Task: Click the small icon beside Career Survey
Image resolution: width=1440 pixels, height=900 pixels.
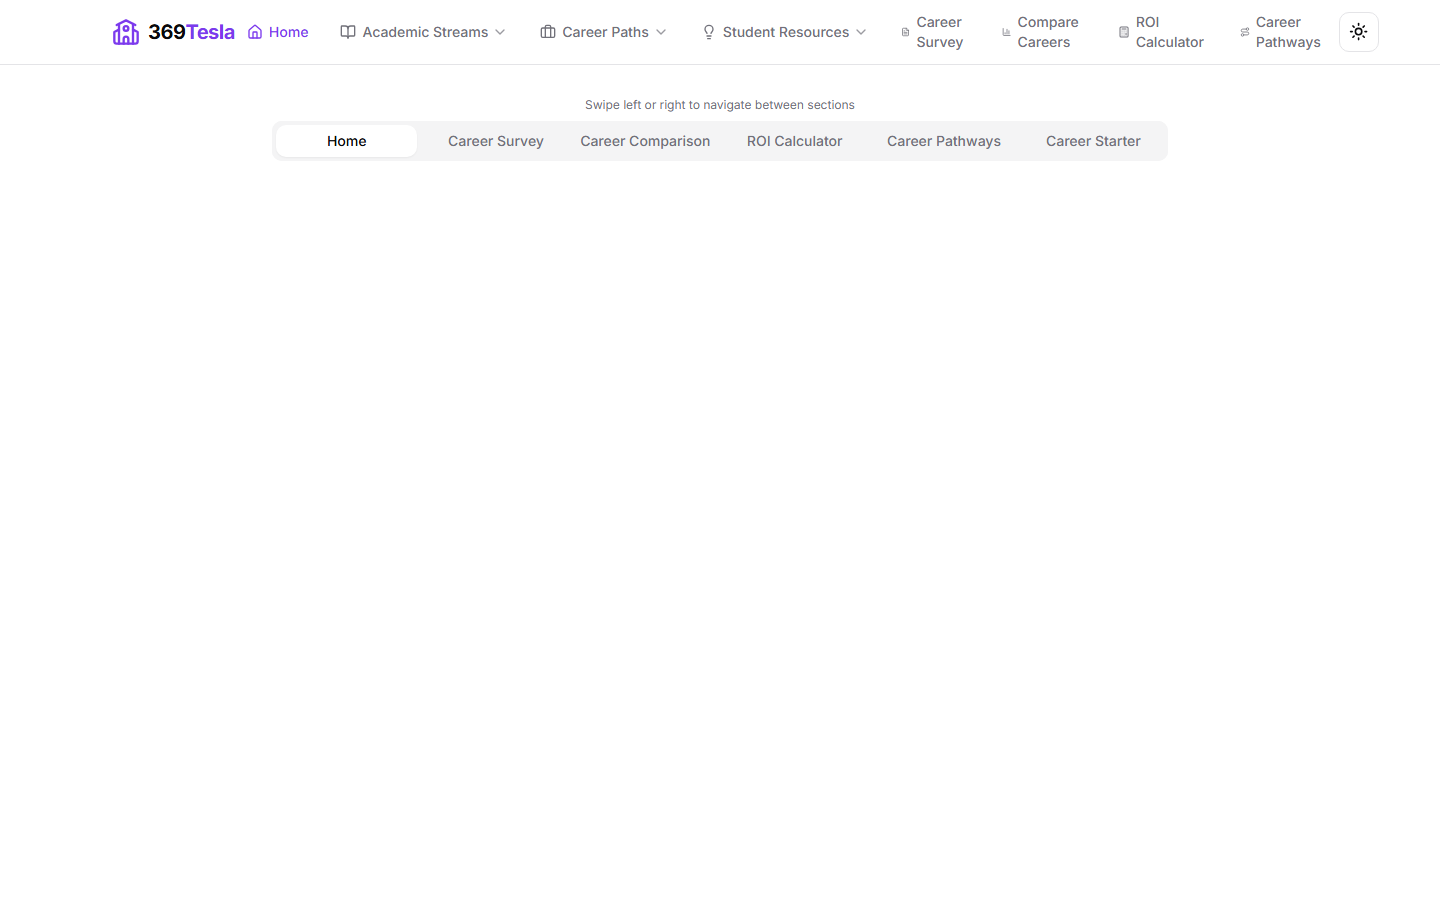Action: click(x=906, y=32)
